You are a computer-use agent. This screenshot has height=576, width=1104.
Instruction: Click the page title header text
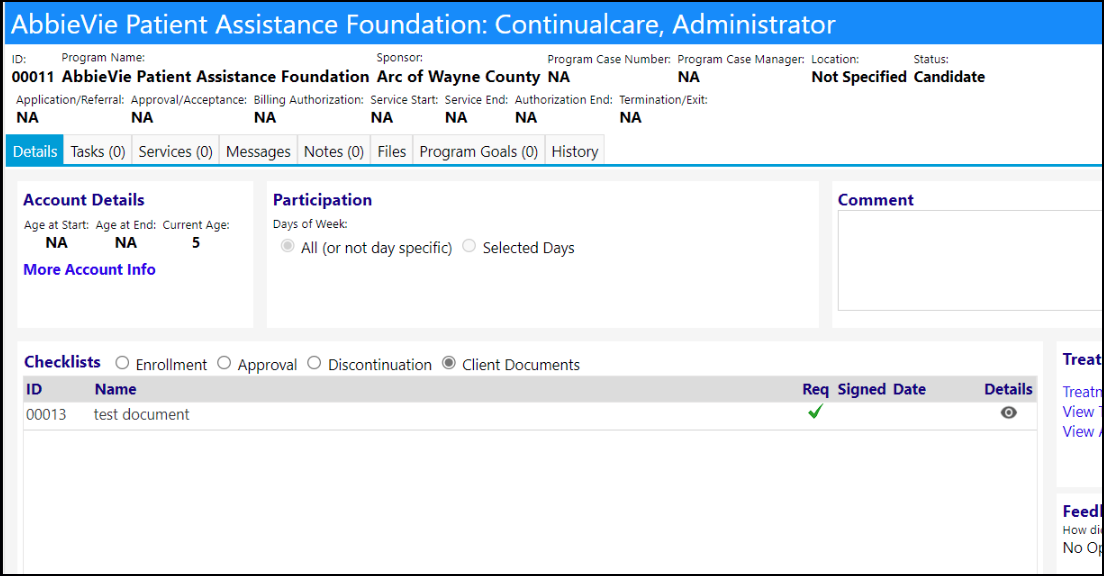(423, 25)
